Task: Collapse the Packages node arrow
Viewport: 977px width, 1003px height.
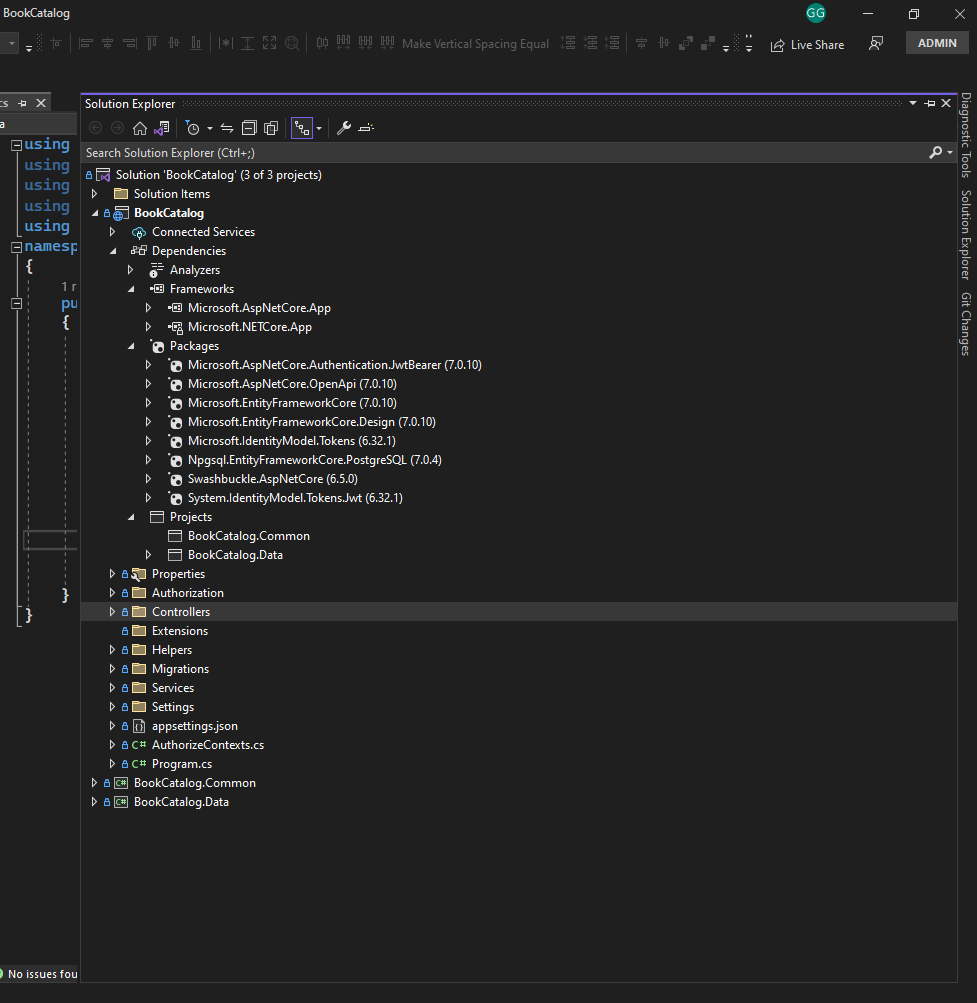Action: pyautogui.click(x=131, y=346)
